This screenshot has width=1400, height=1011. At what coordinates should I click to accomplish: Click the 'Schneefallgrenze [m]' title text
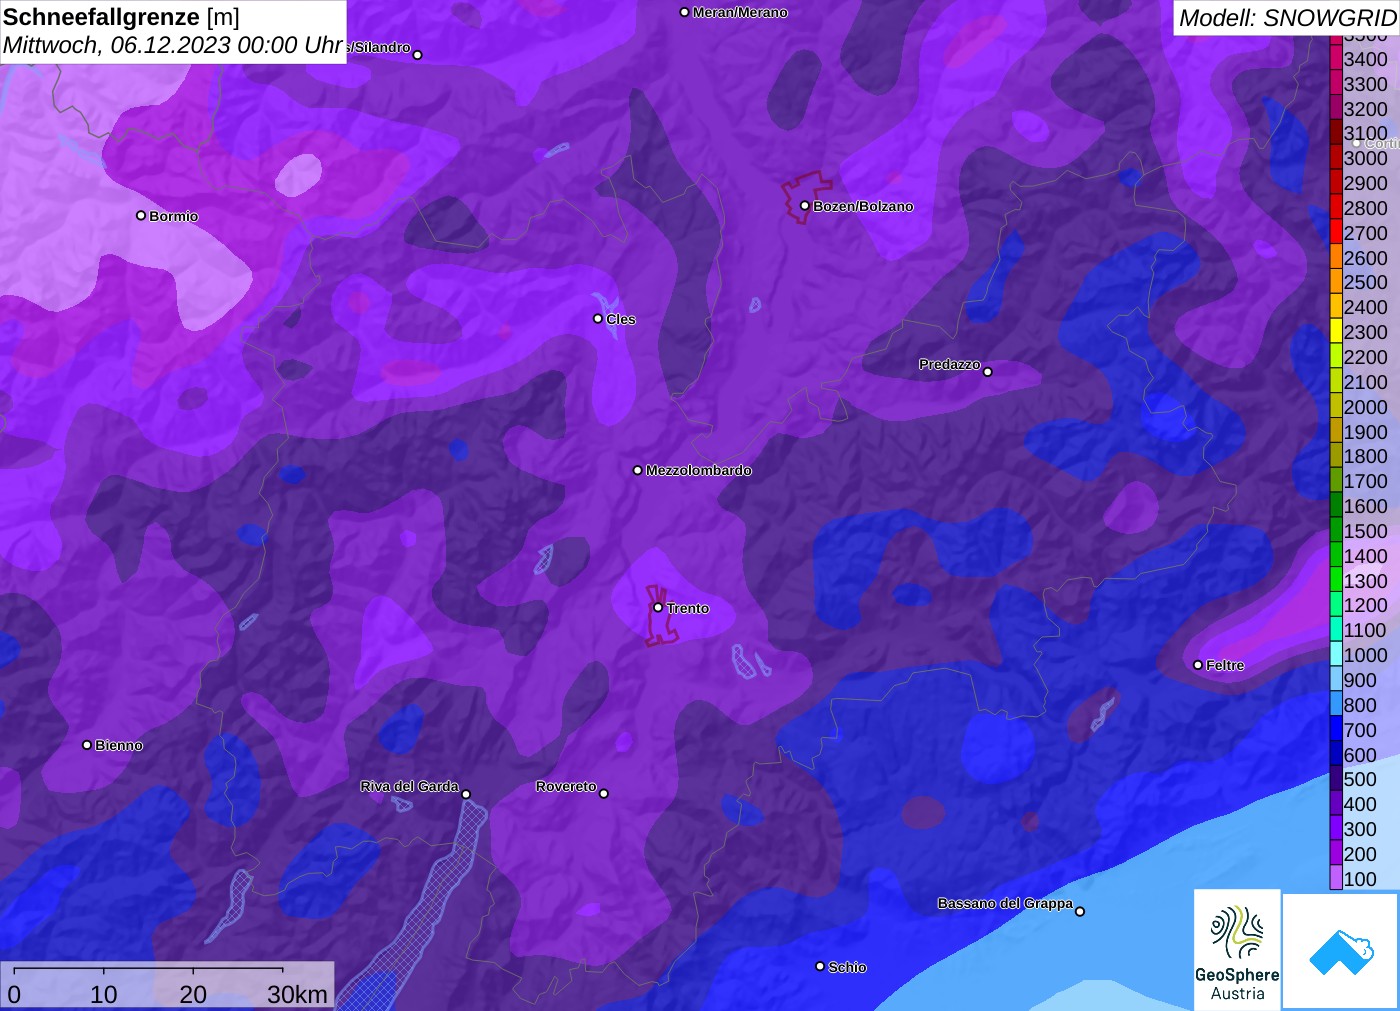point(121,17)
